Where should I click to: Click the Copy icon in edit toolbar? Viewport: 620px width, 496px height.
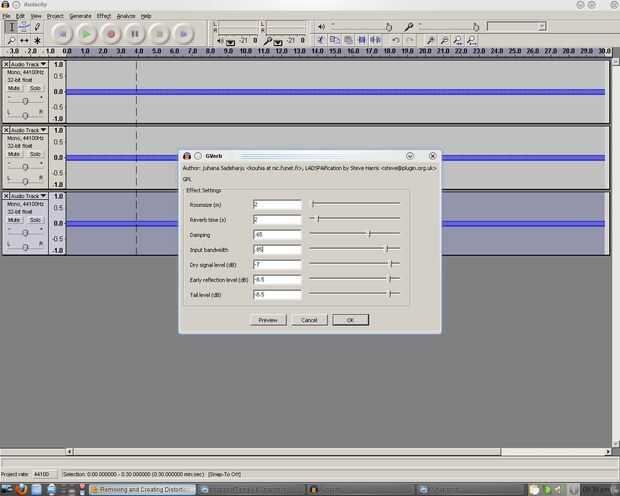(335, 40)
